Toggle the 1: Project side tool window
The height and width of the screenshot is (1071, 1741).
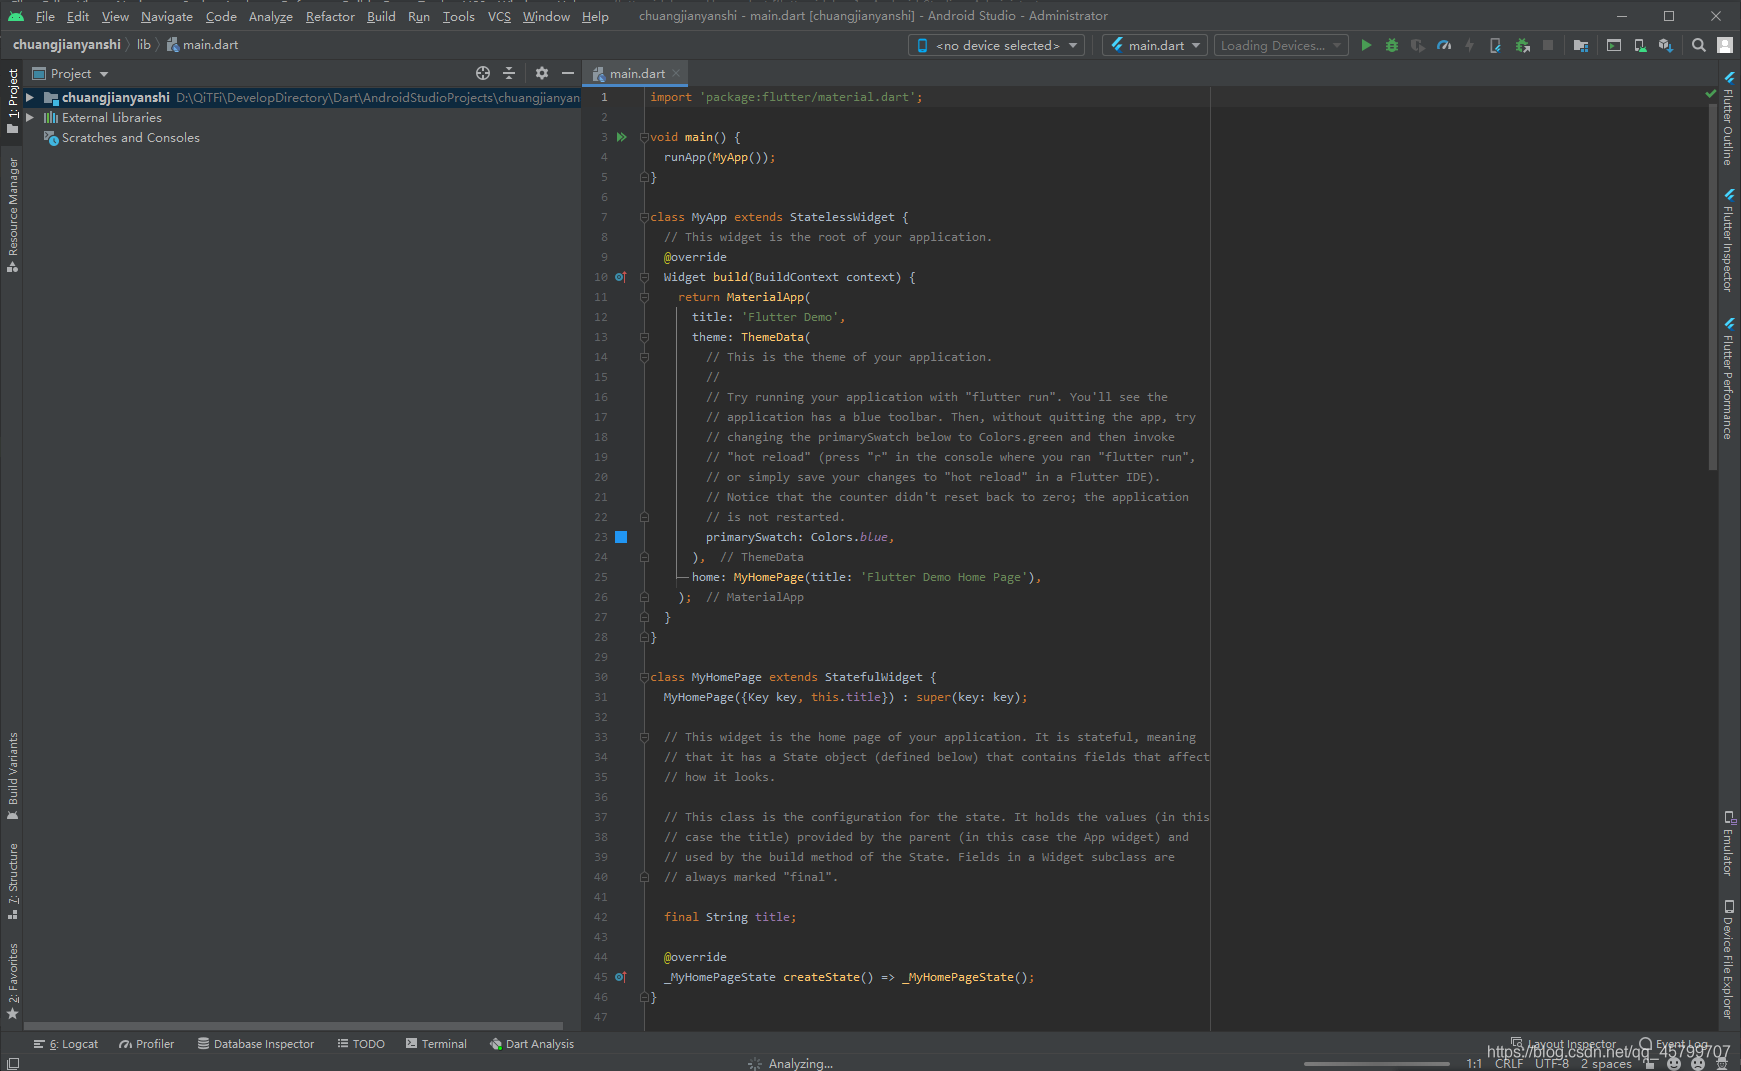[13, 100]
